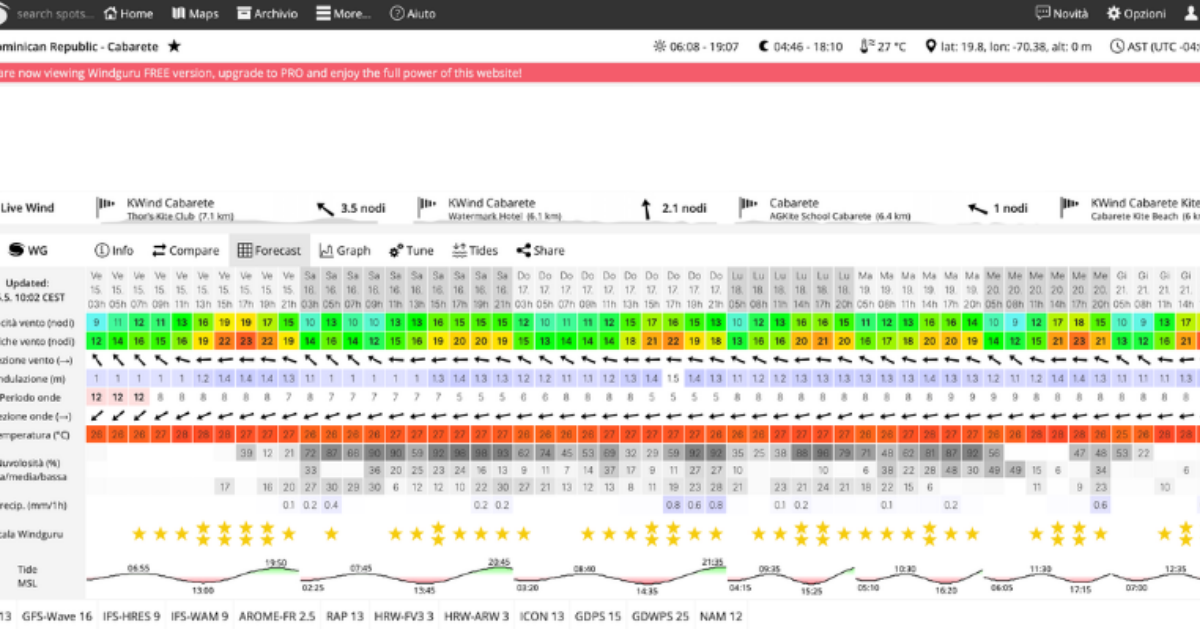The width and height of the screenshot is (1200, 630).
Task: Open the Info tab
Action: pos(114,250)
